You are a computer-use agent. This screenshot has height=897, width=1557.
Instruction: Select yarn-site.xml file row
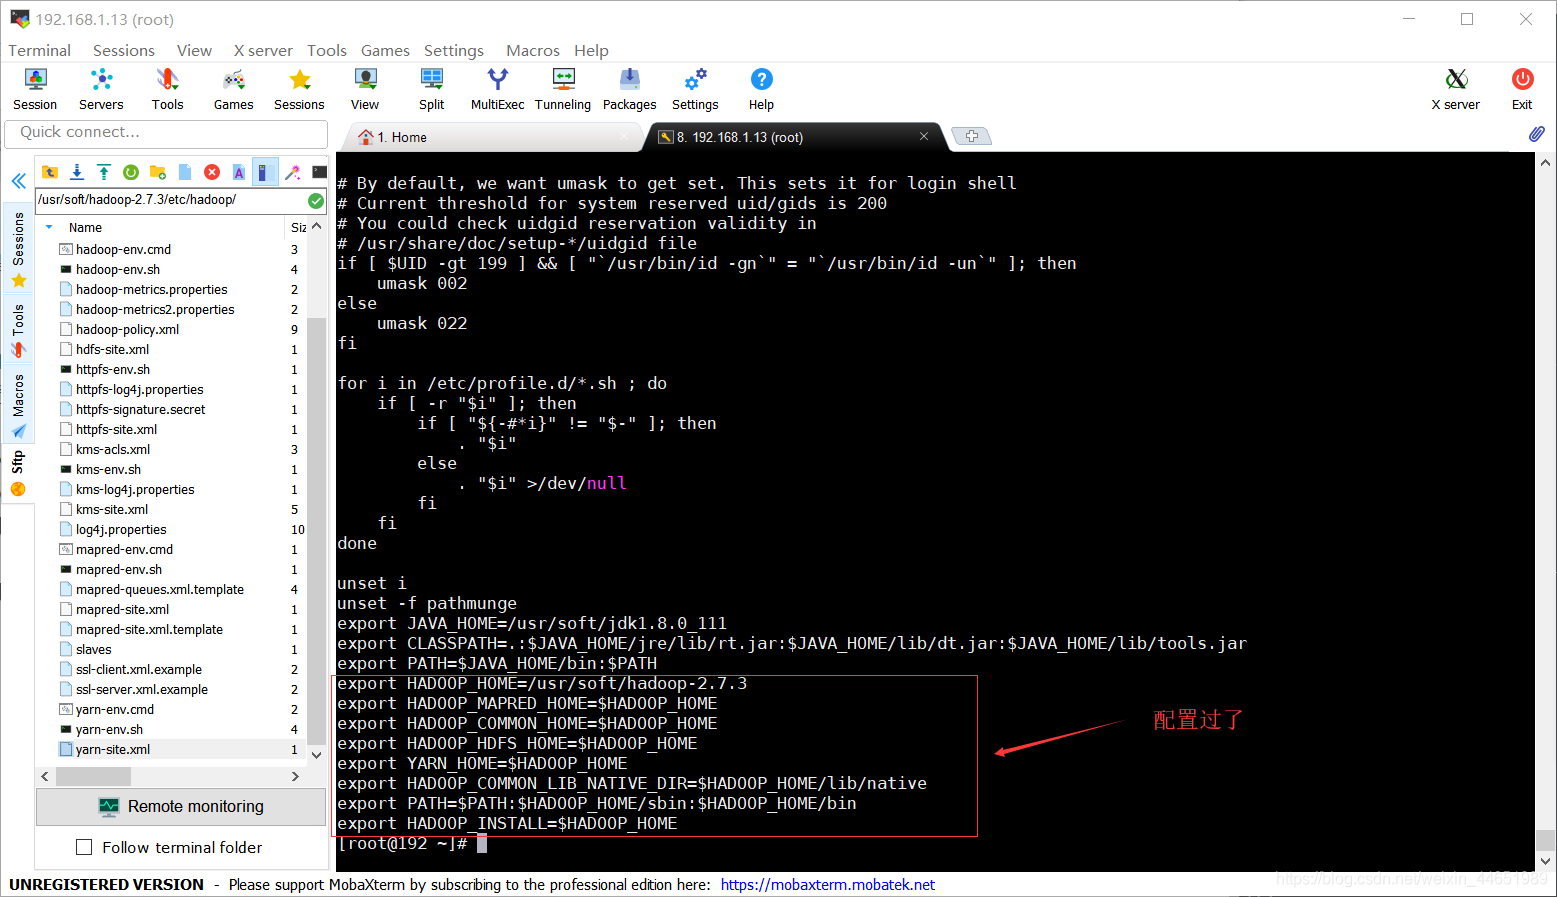click(180, 749)
